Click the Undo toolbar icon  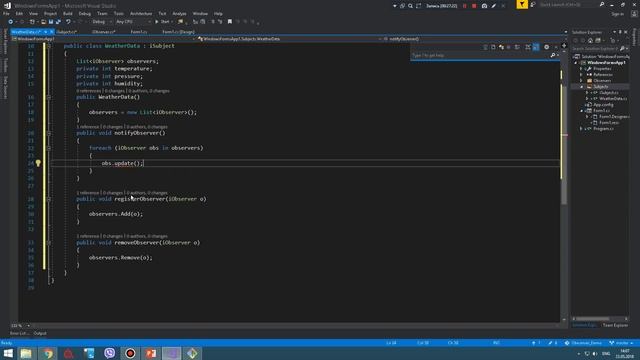(x=68, y=22)
